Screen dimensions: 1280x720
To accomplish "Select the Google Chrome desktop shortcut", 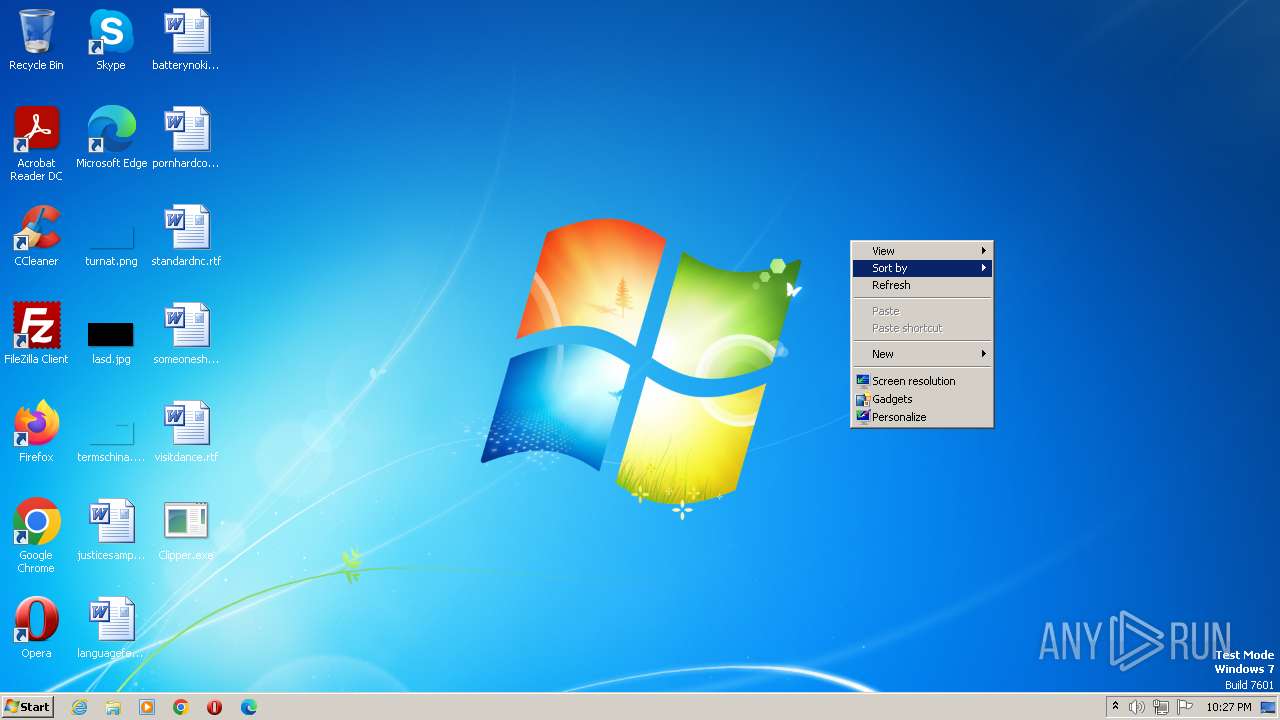I will pyautogui.click(x=36, y=536).
